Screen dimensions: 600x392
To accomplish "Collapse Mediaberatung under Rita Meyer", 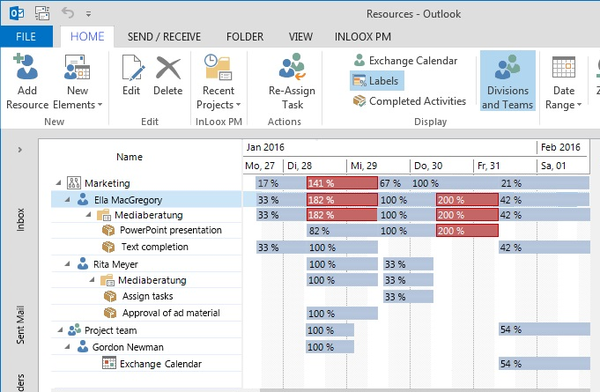I will coord(92,280).
